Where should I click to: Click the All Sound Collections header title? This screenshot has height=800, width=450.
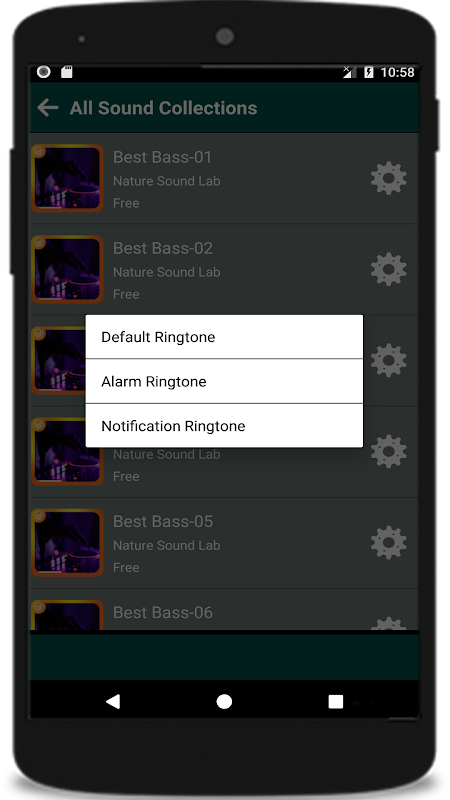tap(163, 108)
